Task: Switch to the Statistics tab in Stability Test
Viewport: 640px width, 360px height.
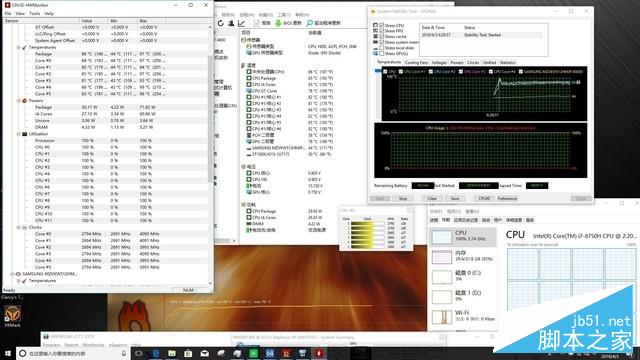Action: (507, 62)
